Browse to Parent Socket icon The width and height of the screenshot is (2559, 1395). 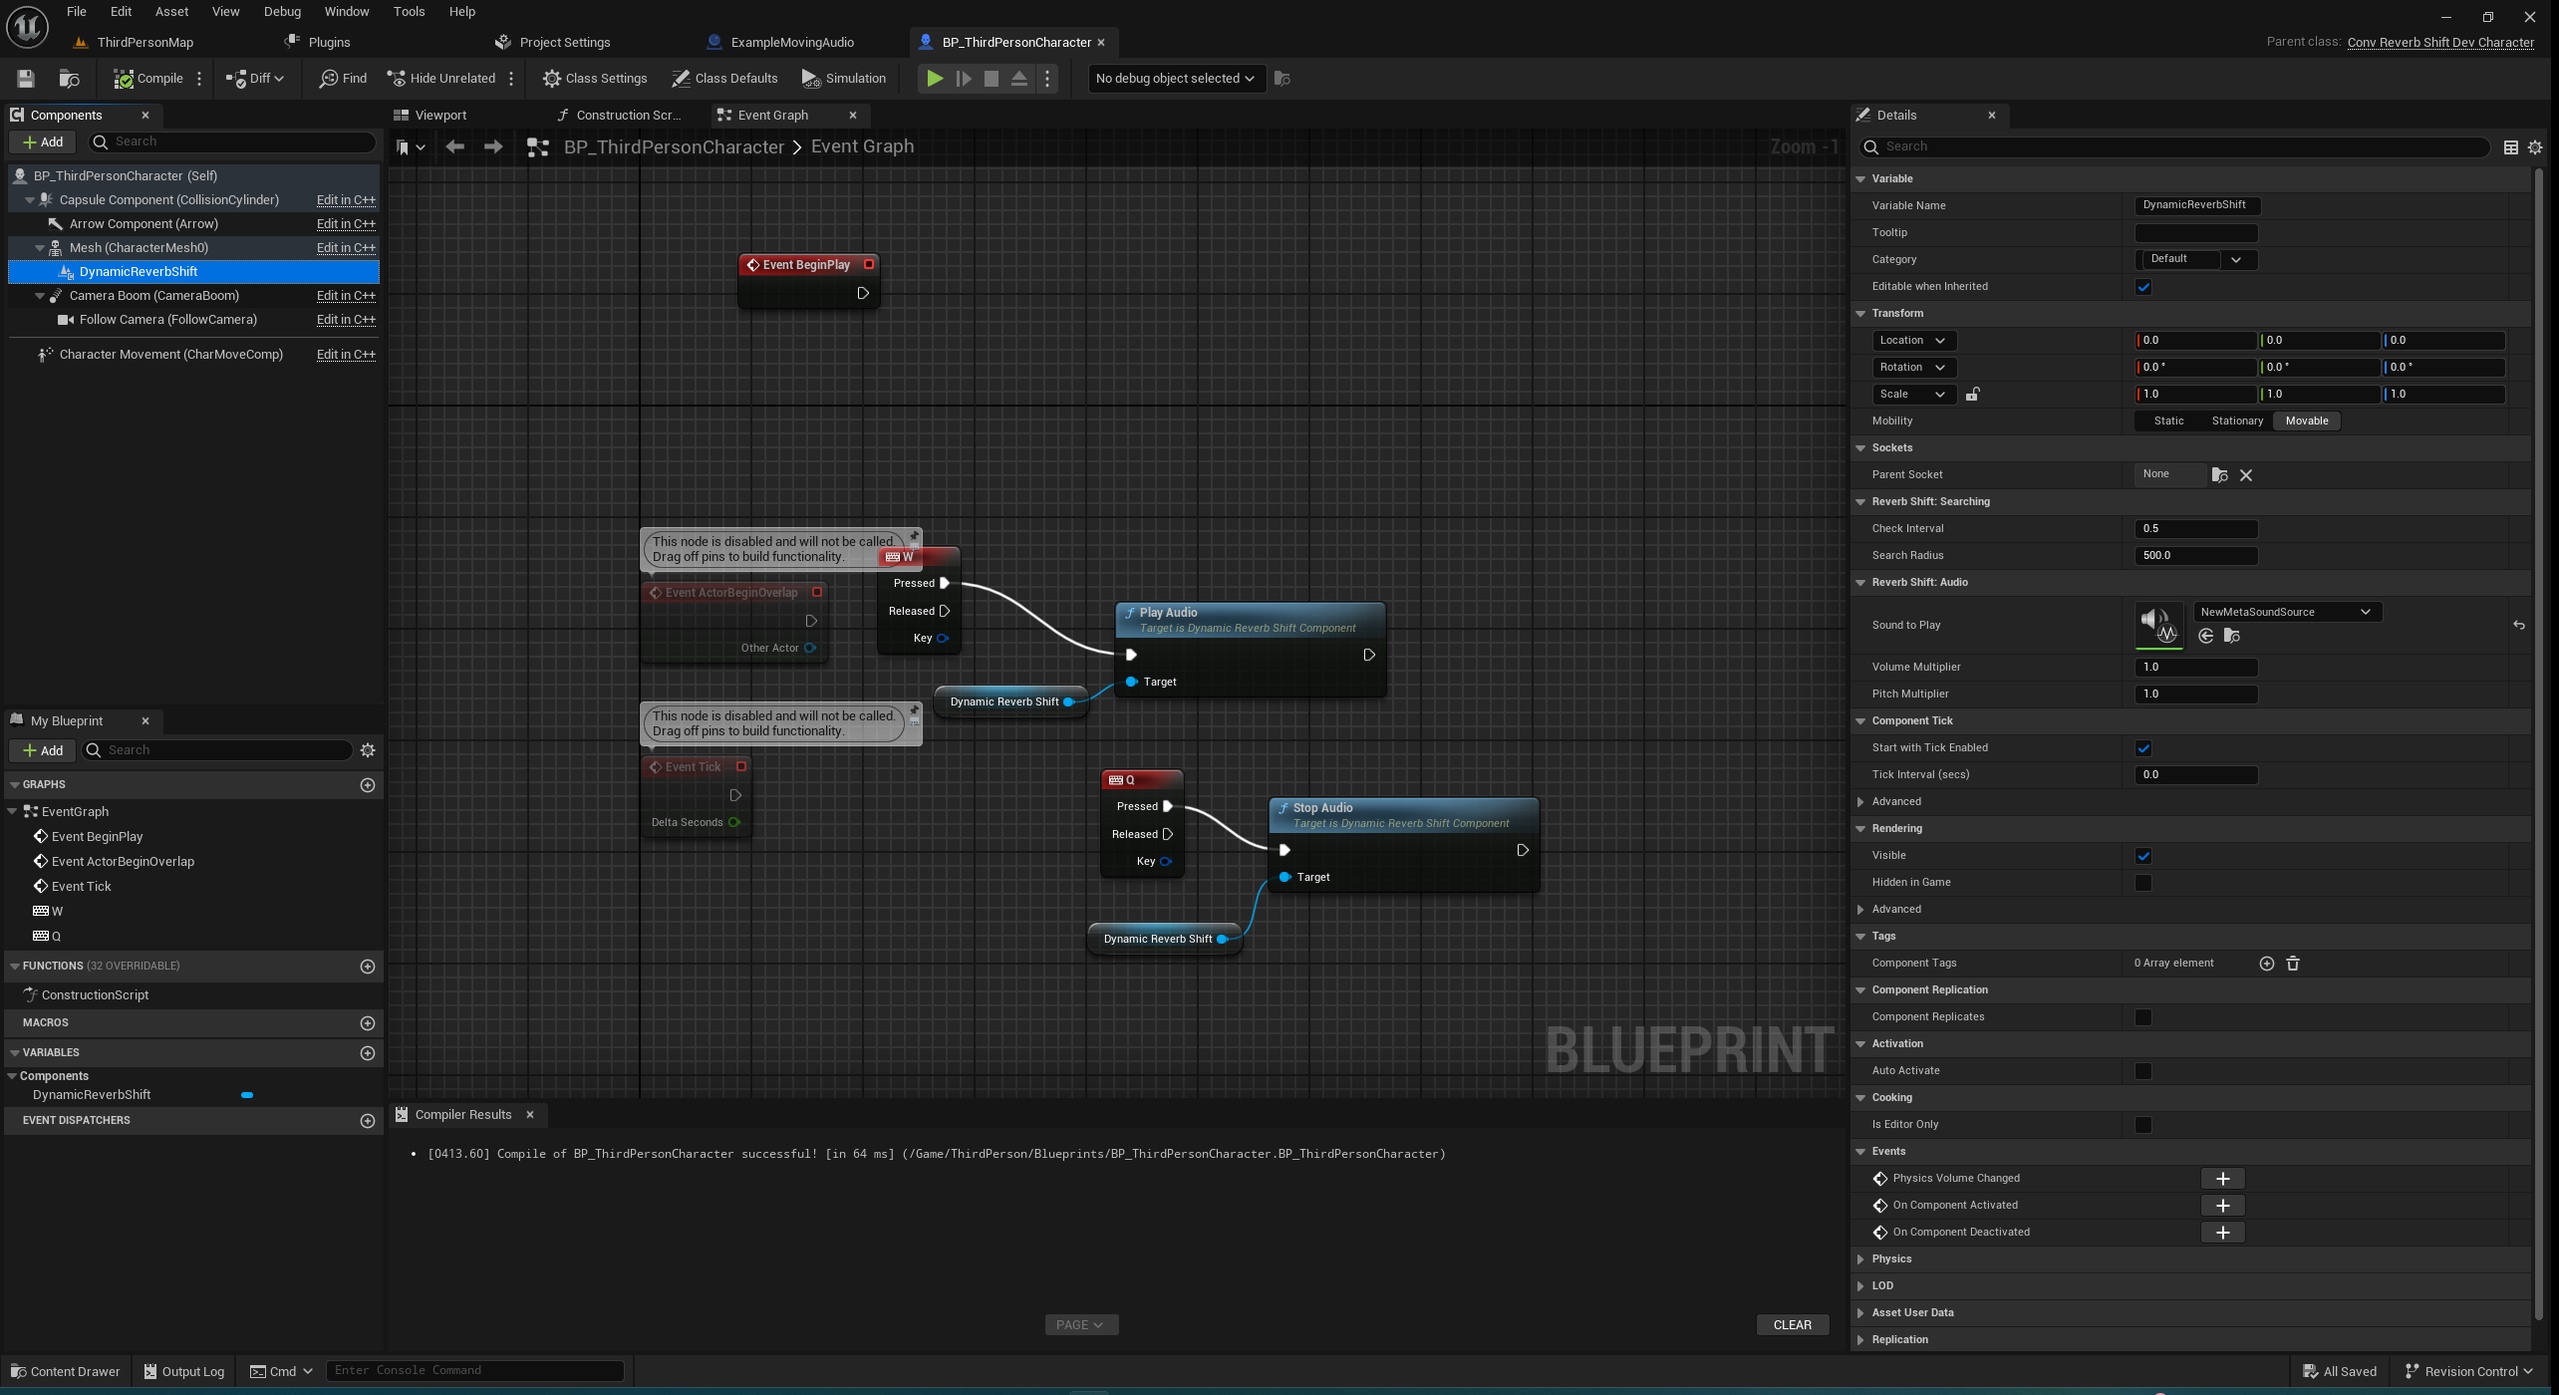click(2219, 475)
